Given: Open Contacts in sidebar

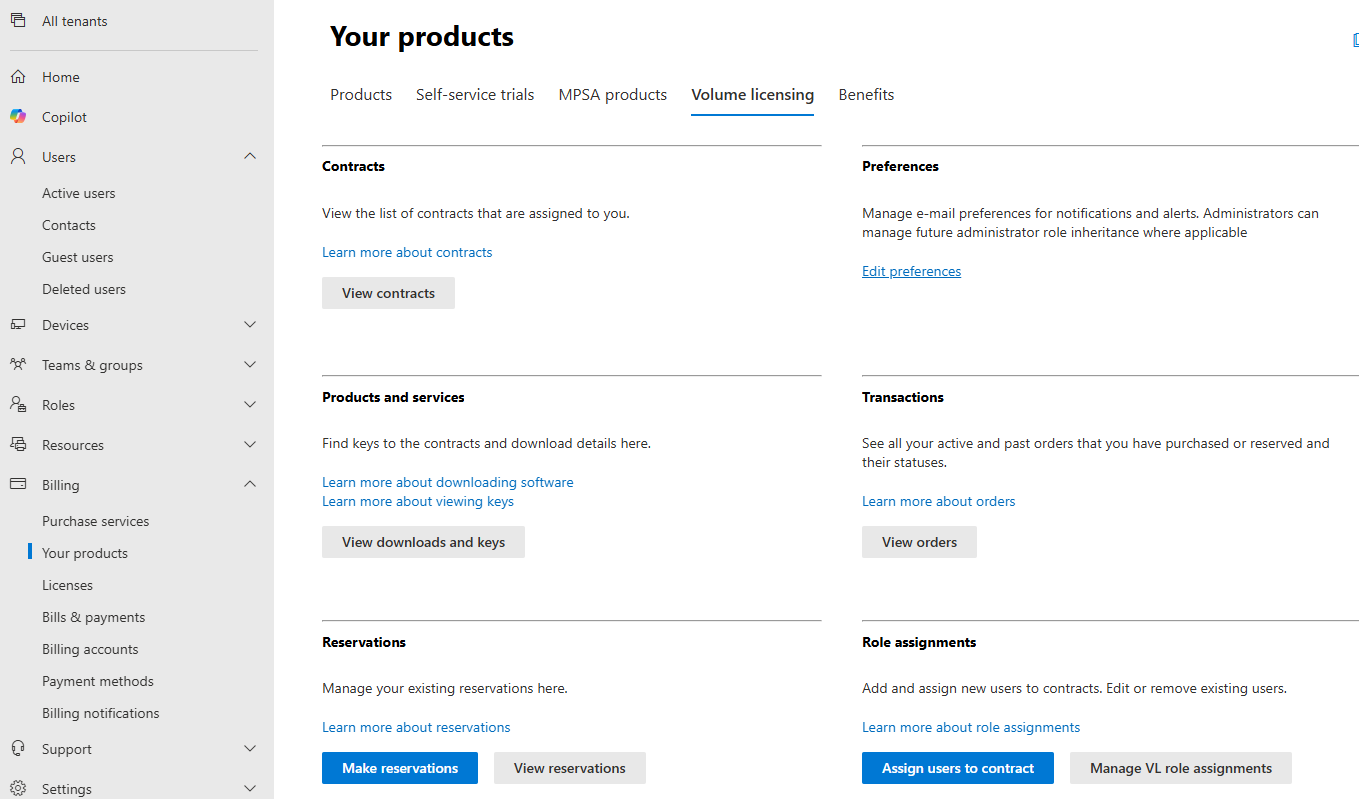Looking at the screenshot, I should pyautogui.click(x=69, y=225).
